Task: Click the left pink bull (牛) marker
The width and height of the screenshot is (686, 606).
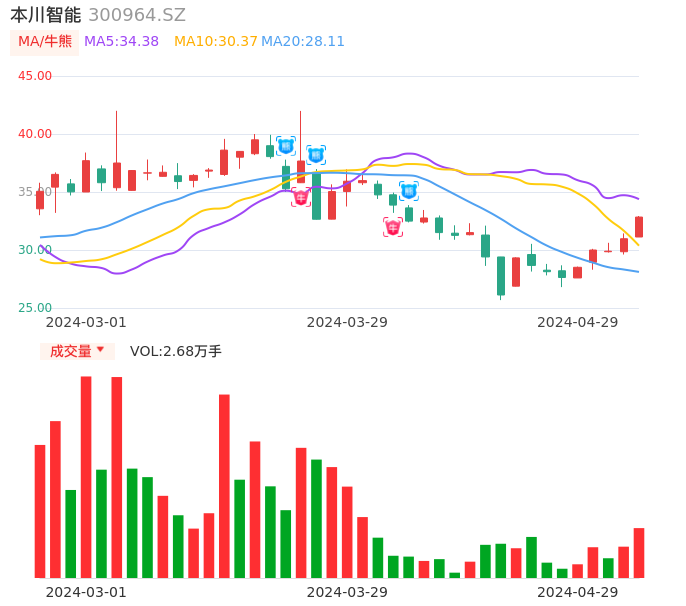Action: coord(301,198)
